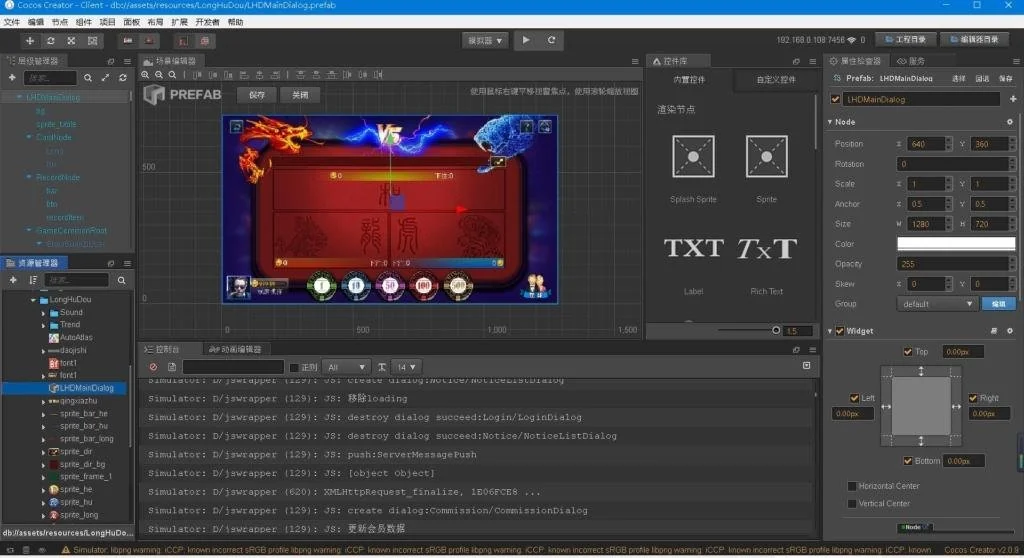Select the rotate transform tool
The height and width of the screenshot is (558, 1024).
(51, 41)
